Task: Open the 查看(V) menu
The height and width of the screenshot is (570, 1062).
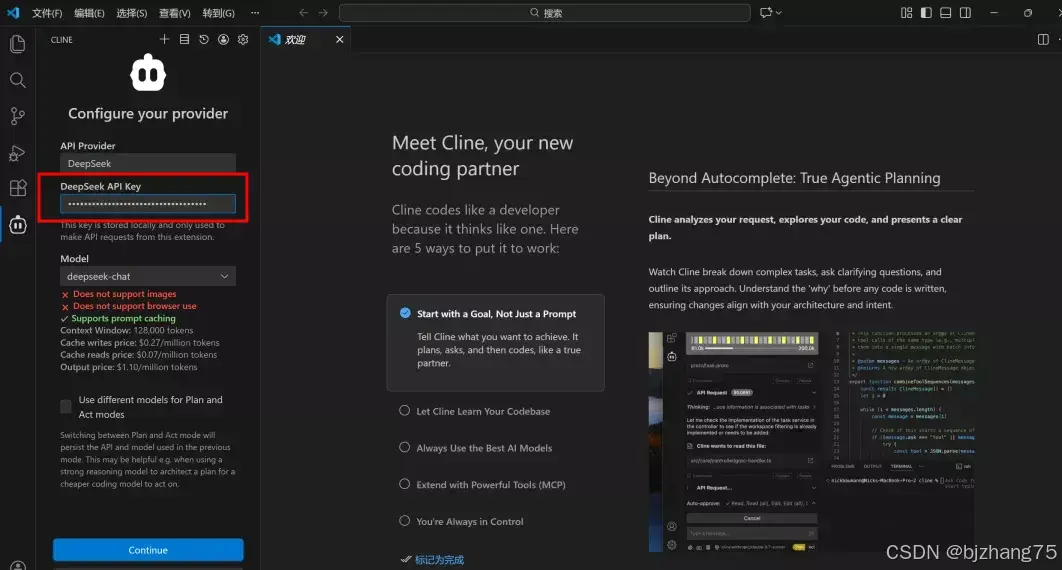Action: coord(175,13)
